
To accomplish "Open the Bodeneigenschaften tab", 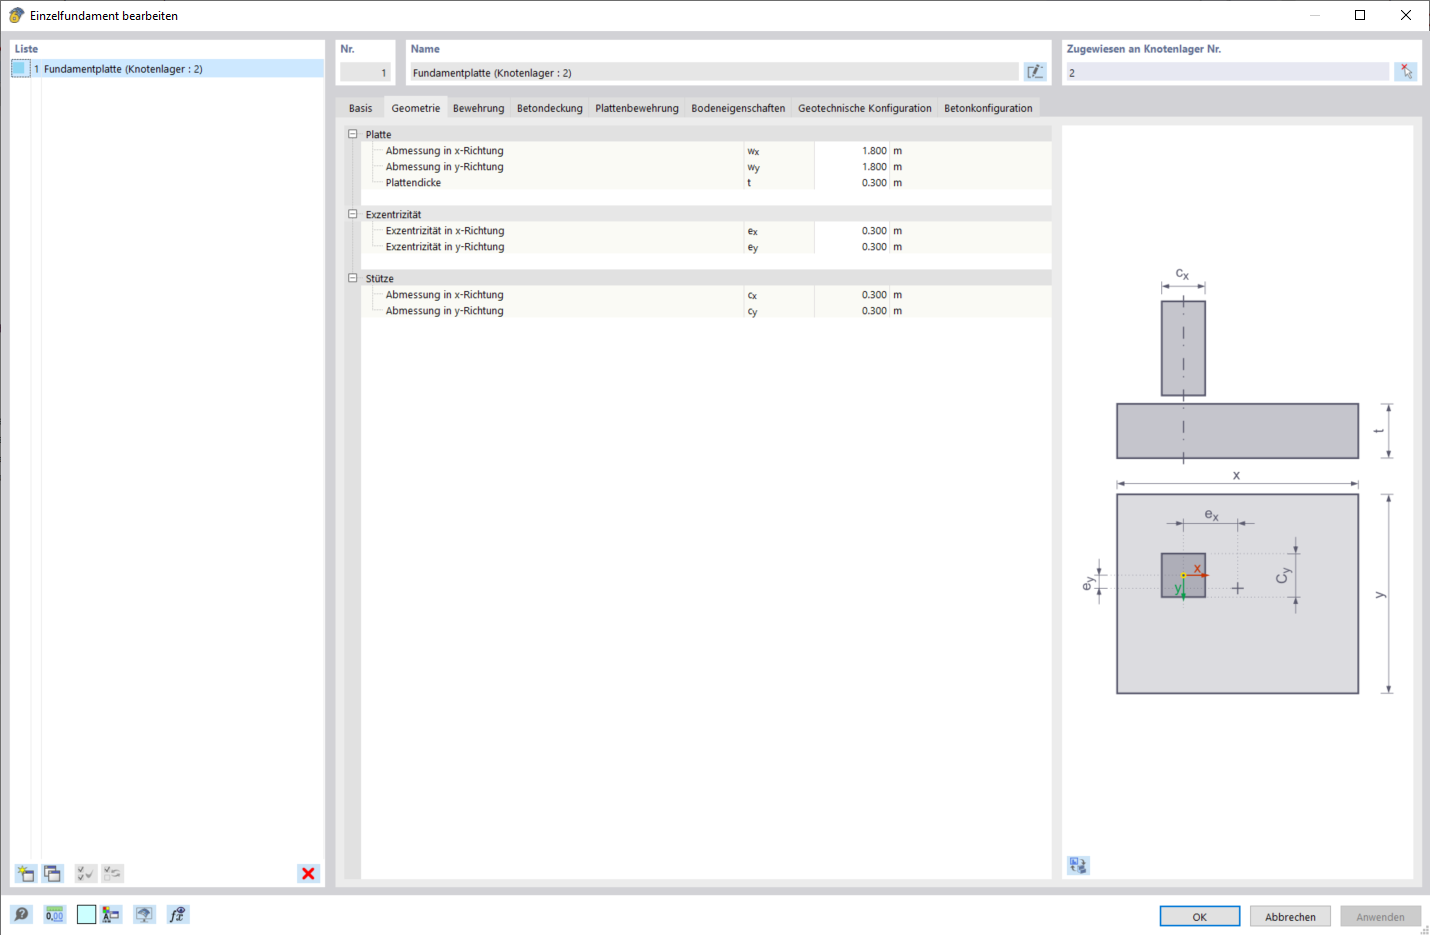I will 738,108.
